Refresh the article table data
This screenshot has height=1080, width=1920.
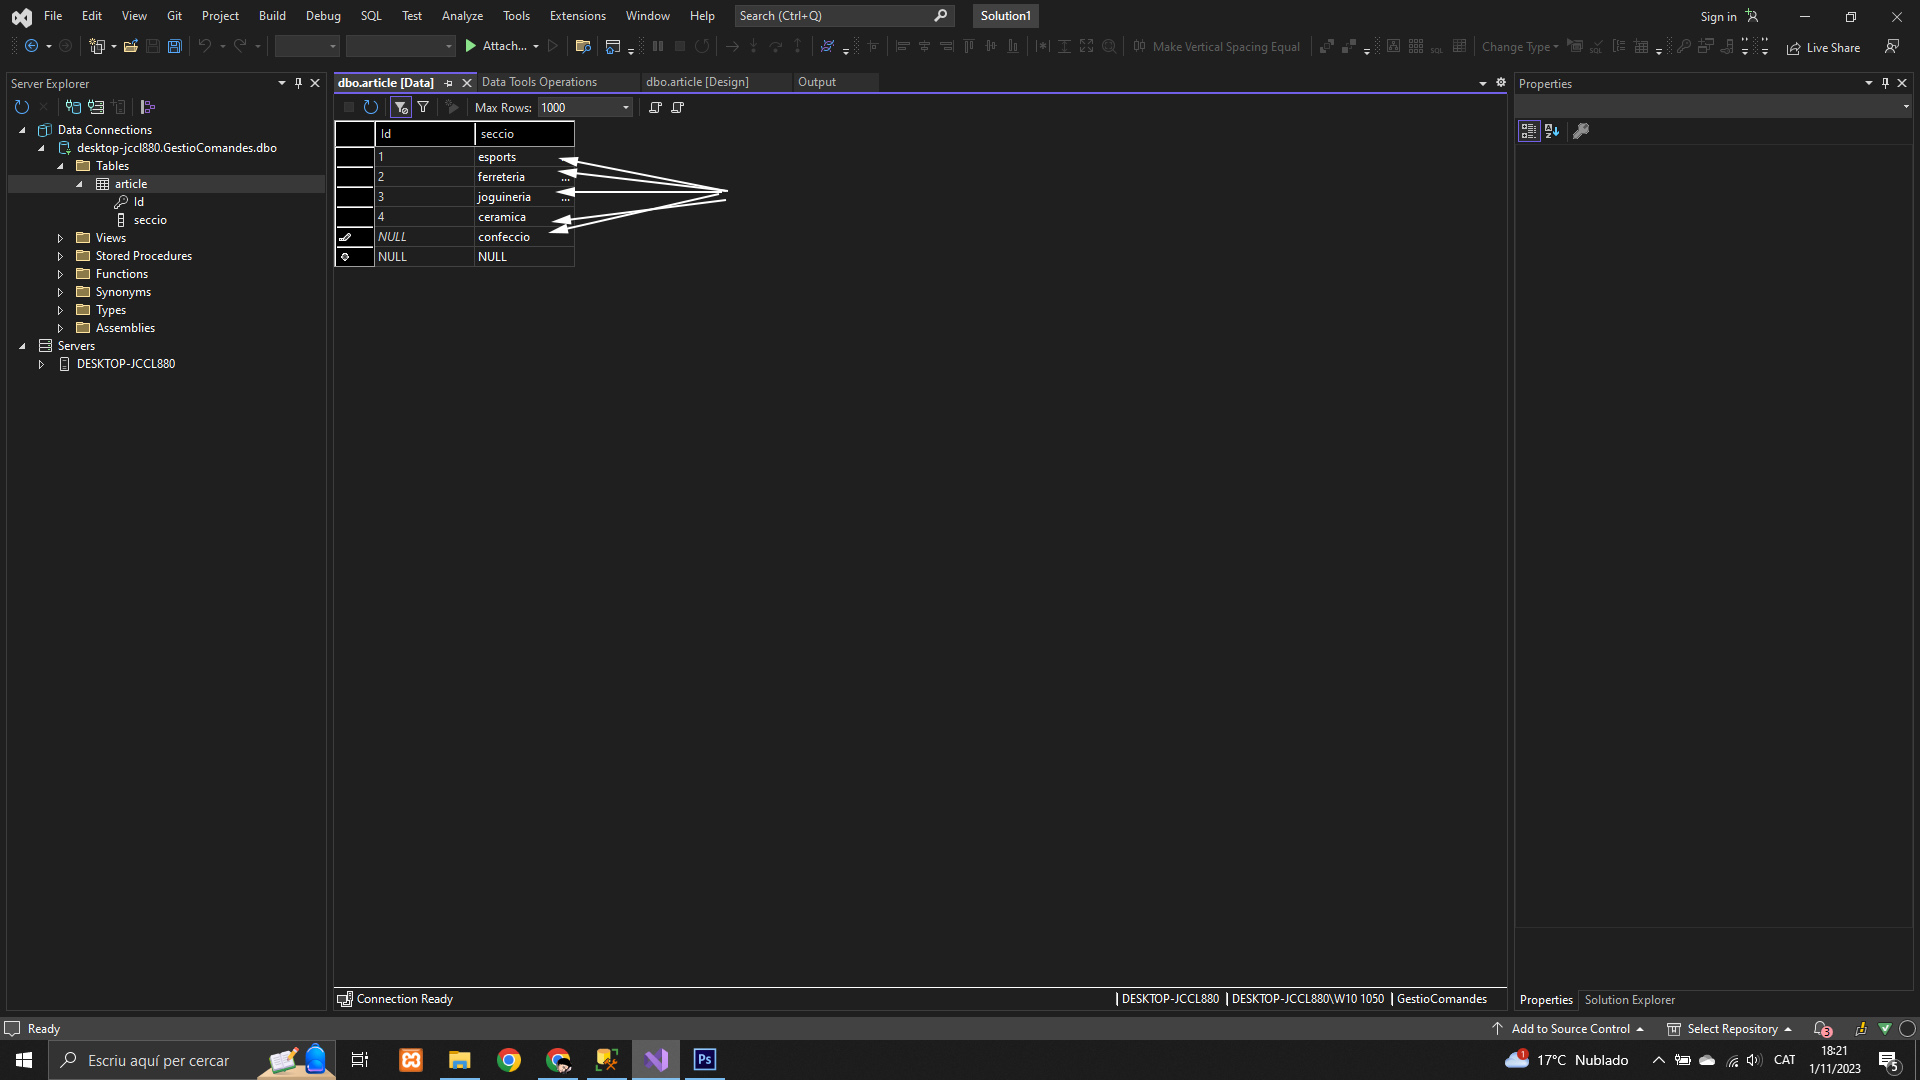click(371, 107)
